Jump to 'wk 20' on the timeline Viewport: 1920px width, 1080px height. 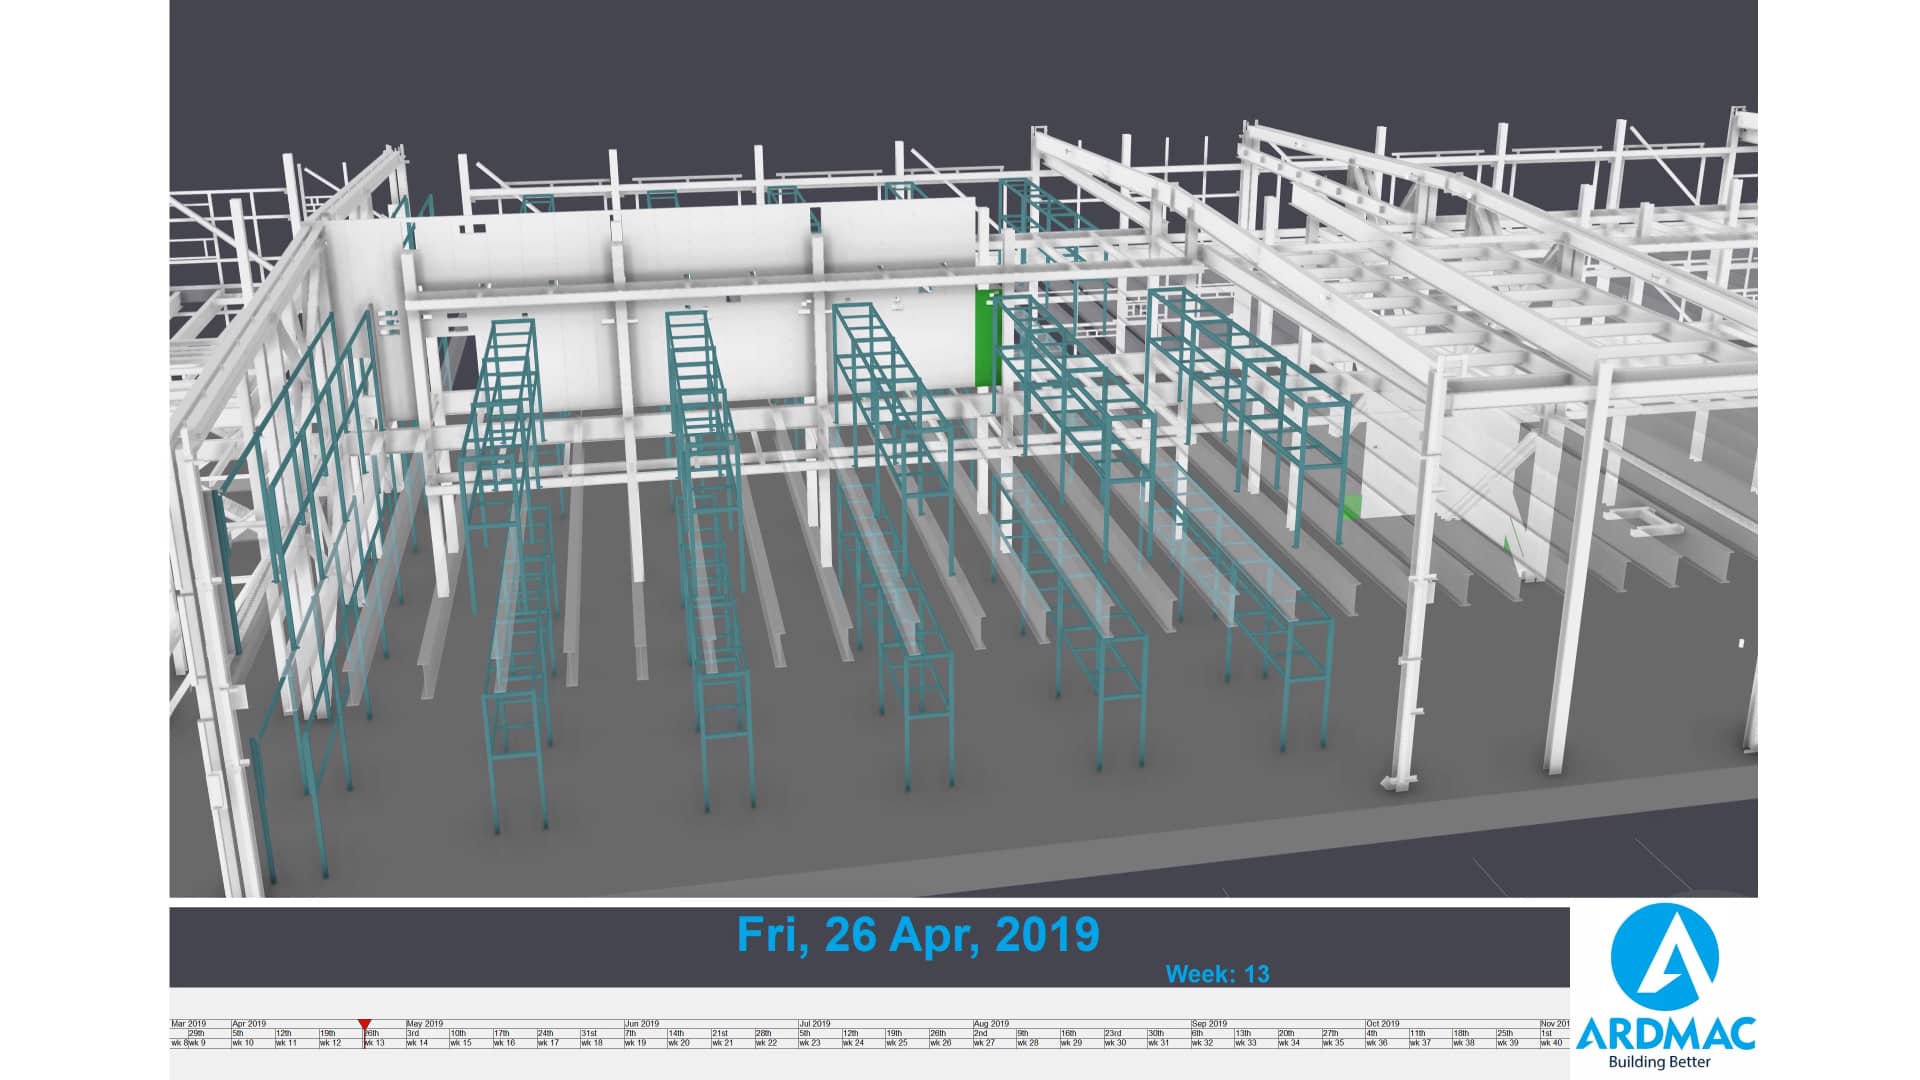click(679, 1043)
